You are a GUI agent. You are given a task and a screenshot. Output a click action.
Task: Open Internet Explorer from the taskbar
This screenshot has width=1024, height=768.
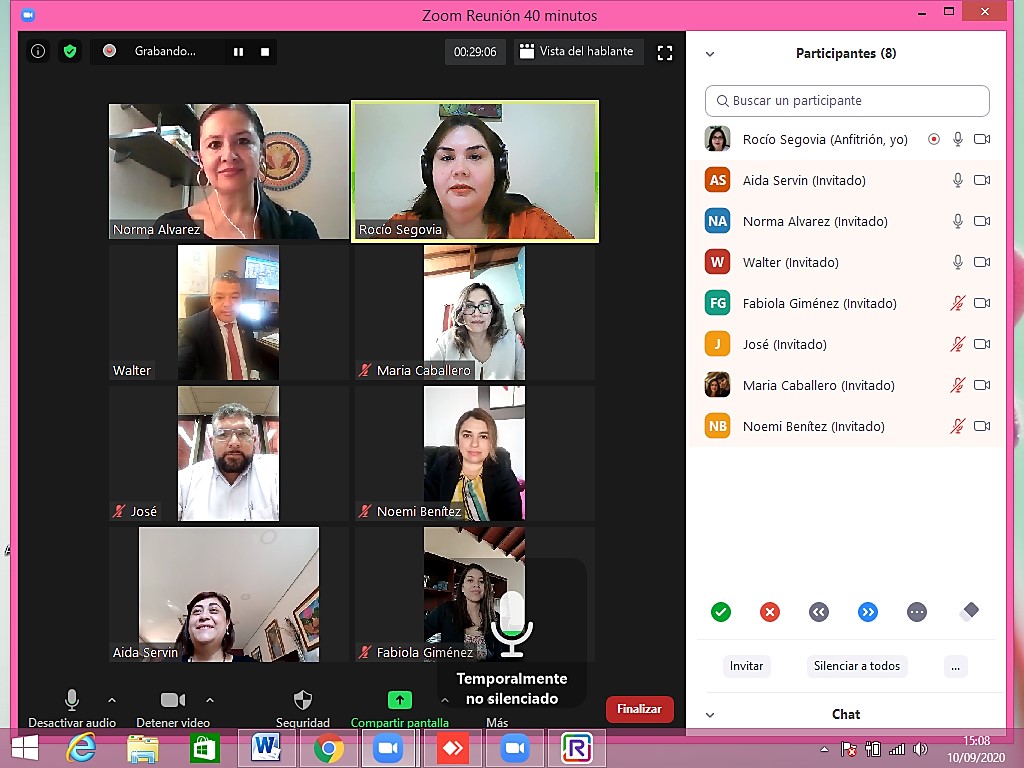click(x=82, y=748)
